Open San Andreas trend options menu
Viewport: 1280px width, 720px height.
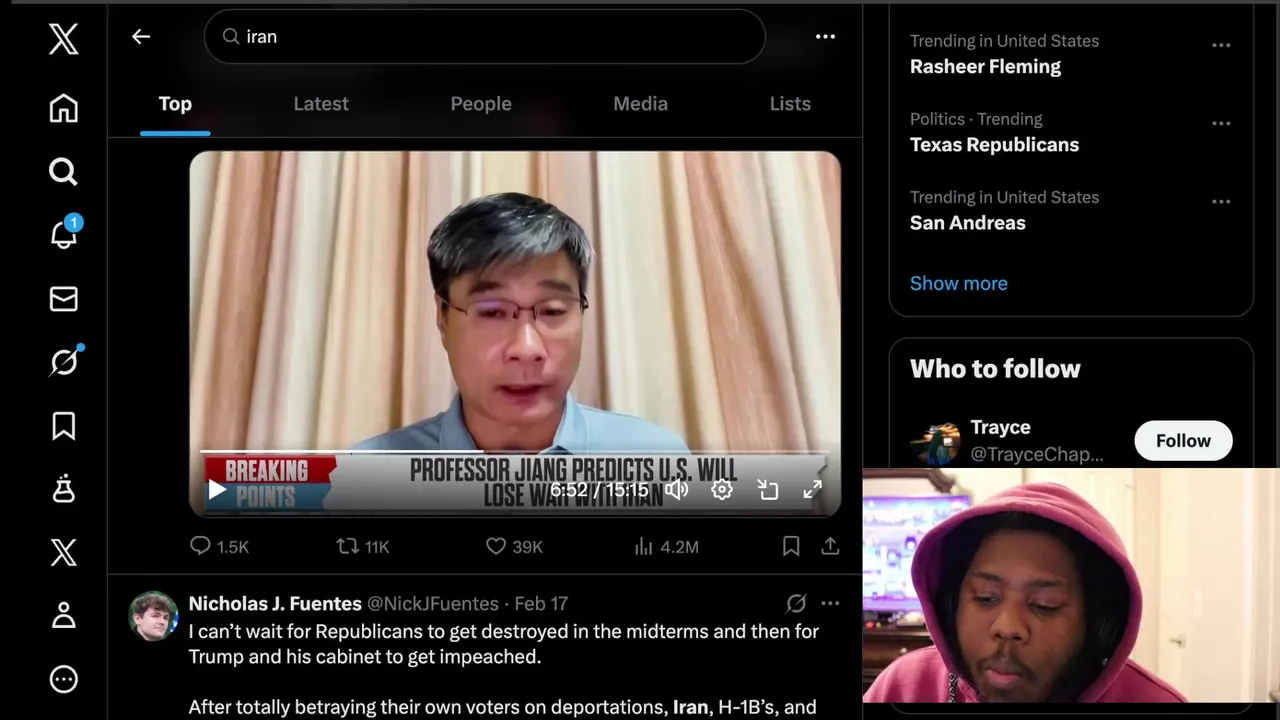[x=1221, y=201]
